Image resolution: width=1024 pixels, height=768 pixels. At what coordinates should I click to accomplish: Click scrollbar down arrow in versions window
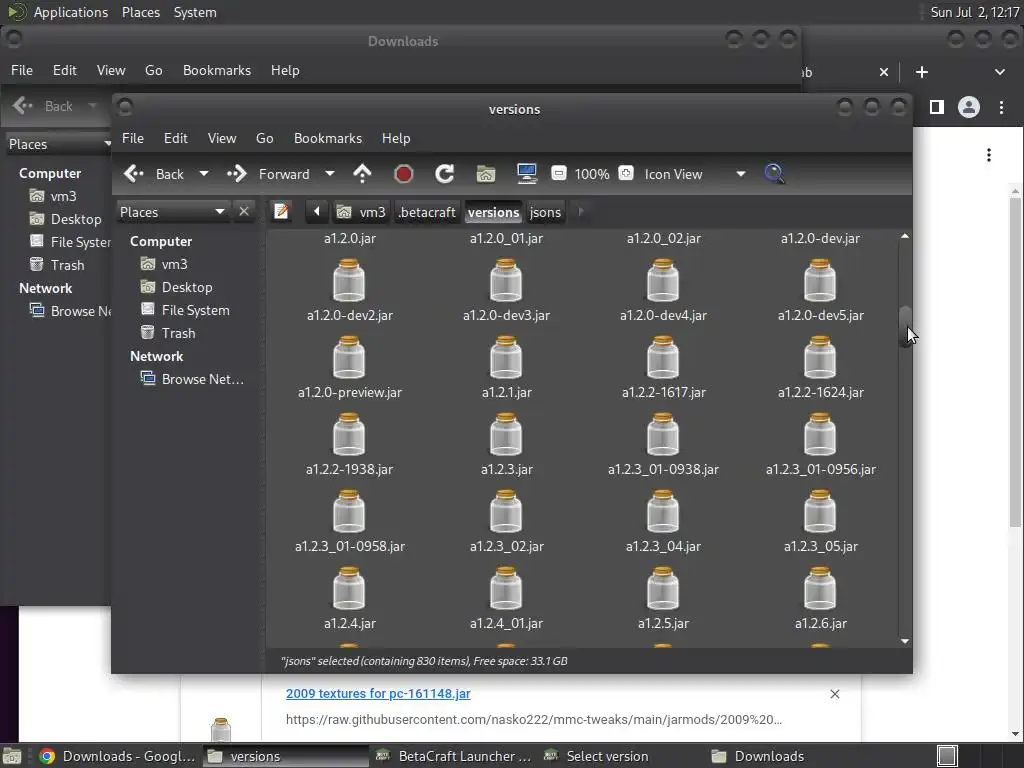point(904,641)
